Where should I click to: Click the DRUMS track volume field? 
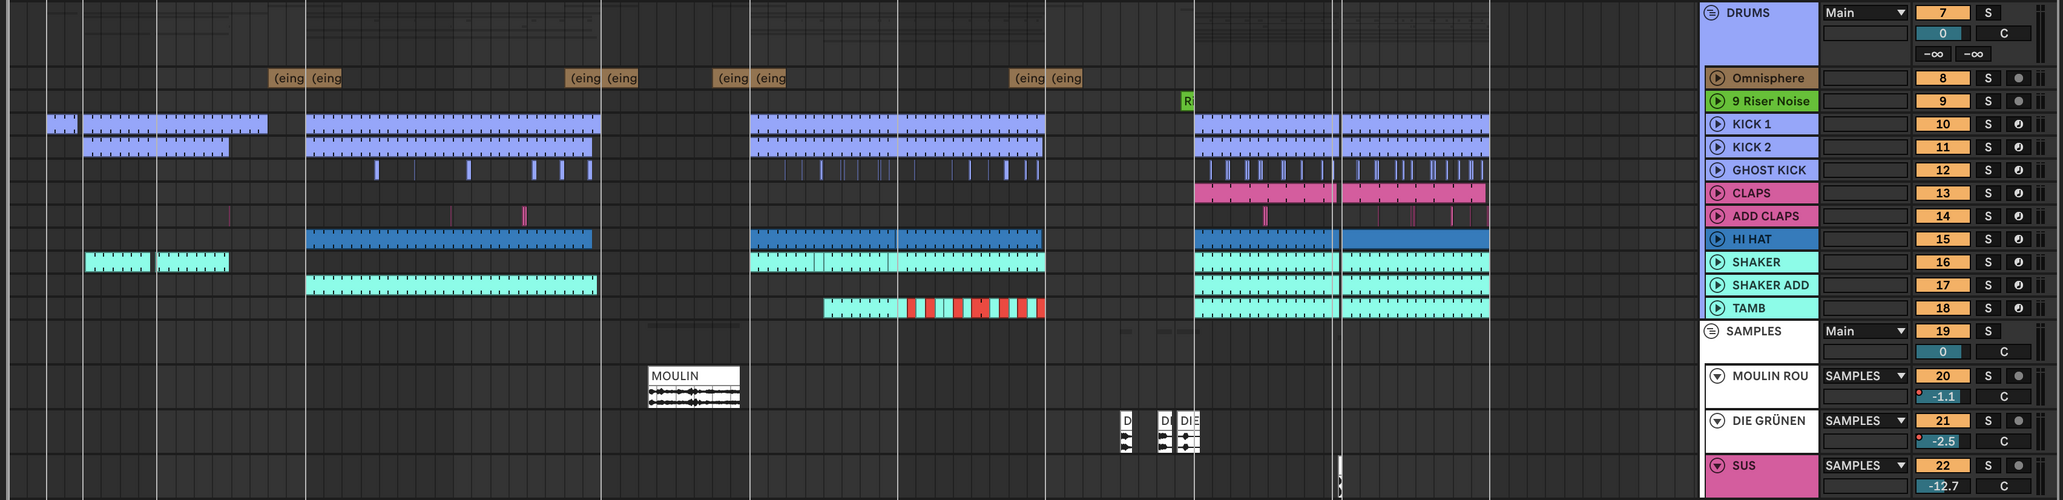[x=1942, y=33]
